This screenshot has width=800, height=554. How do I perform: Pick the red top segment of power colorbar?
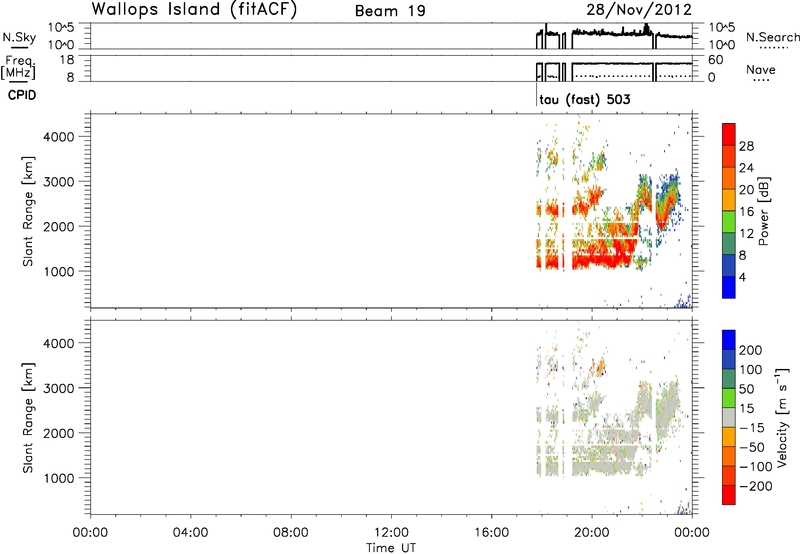click(729, 135)
